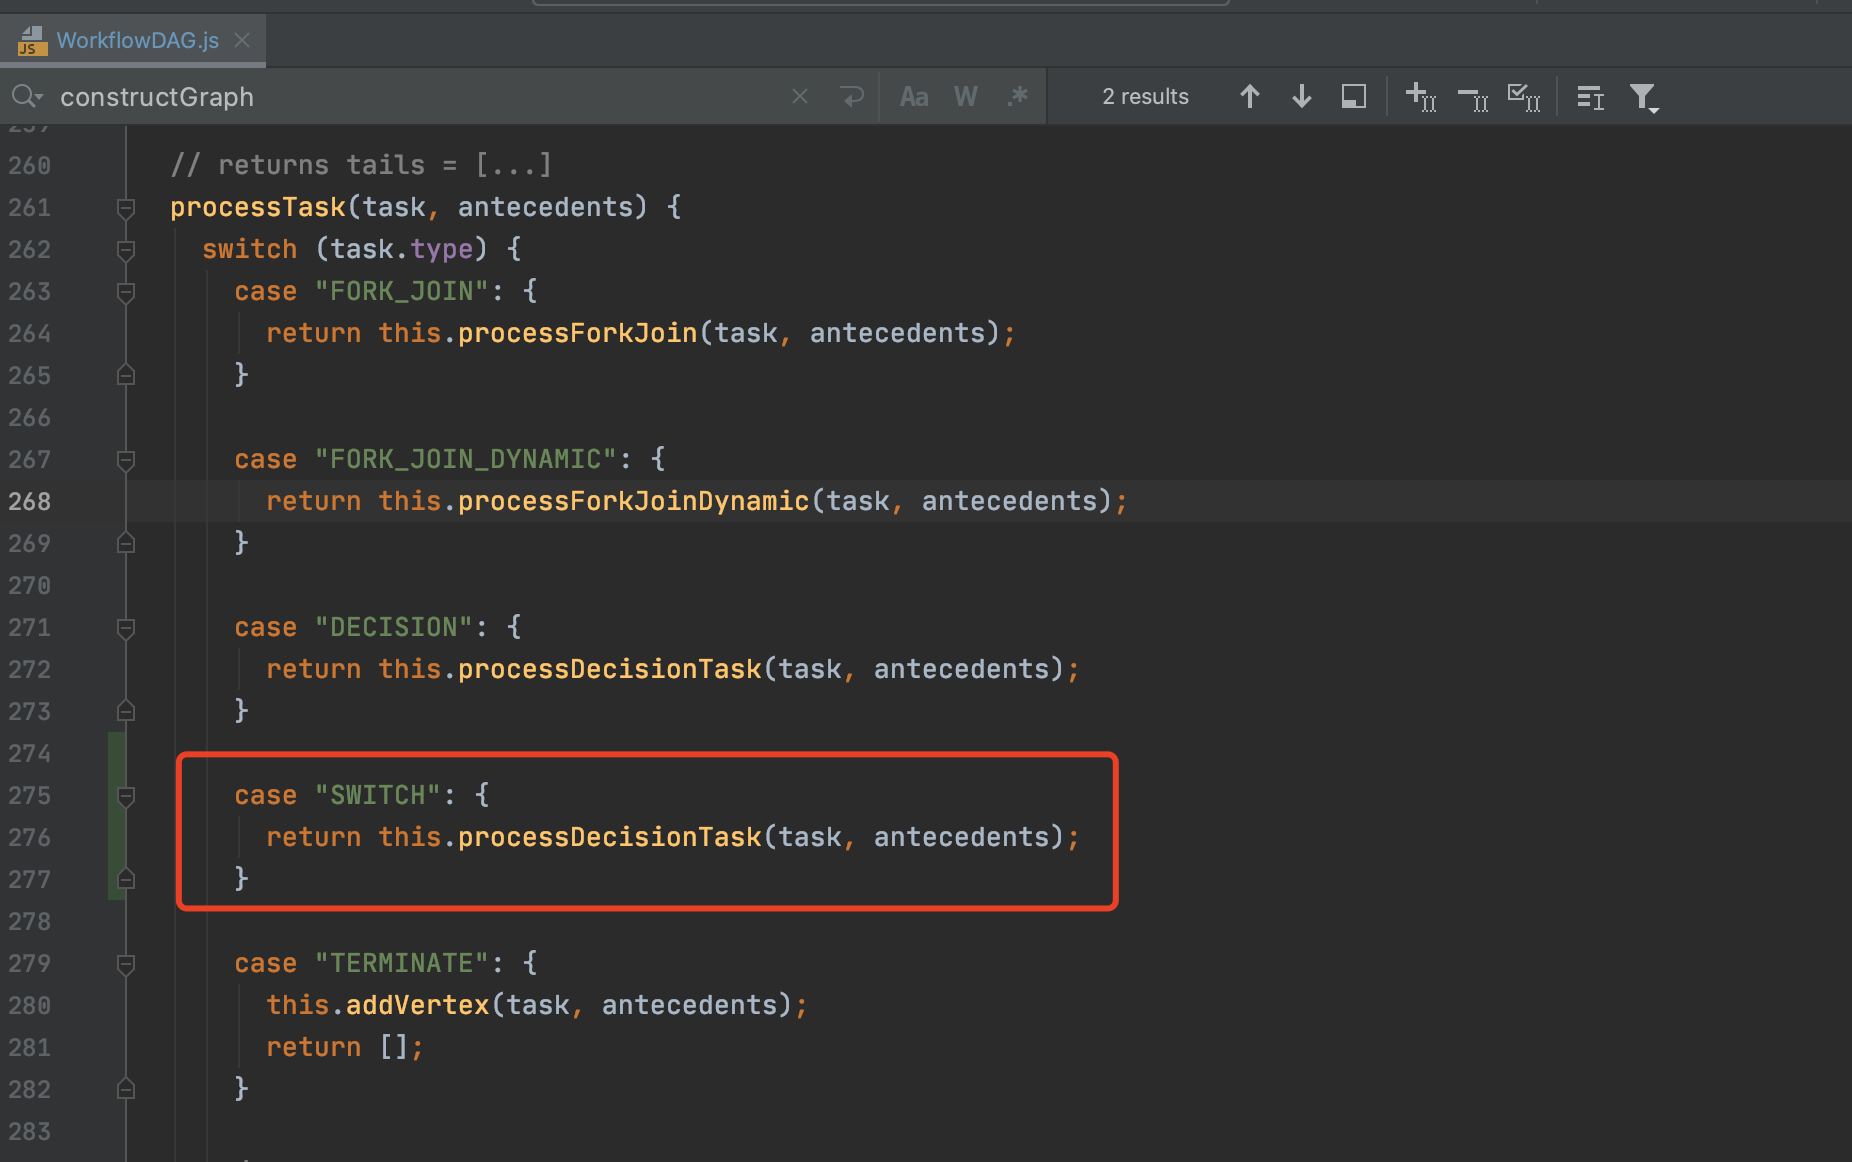Viewport: 1852px width, 1162px height.
Task: Select the Remove Occurrence icon
Action: [x=1472, y=97]
